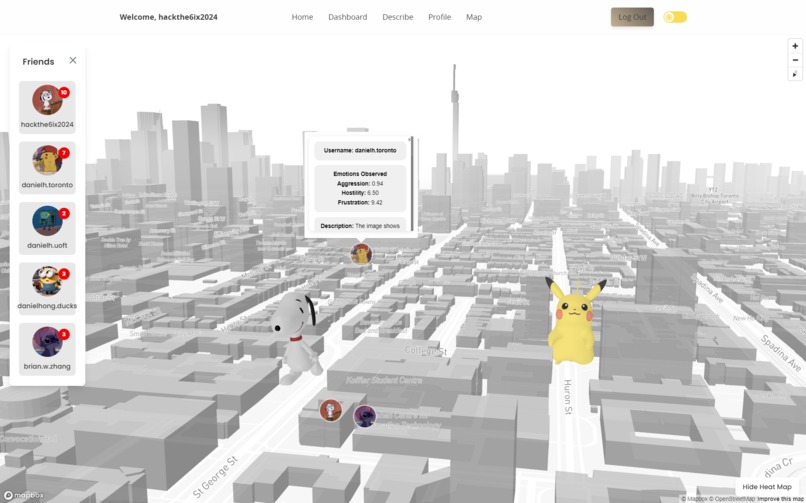This screenshot has height=503, width=806.
Task: Select friend danielh.toronto in Friends list
Action: coord(47,167)
